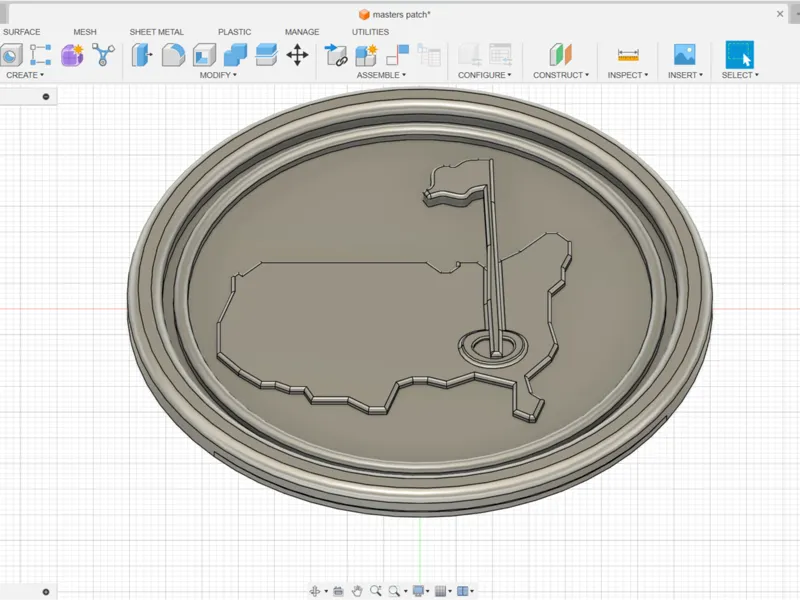The width and height of the screenshot is (800, 600).
Task: Collapse the browser panel minus button
Action: 46,96
